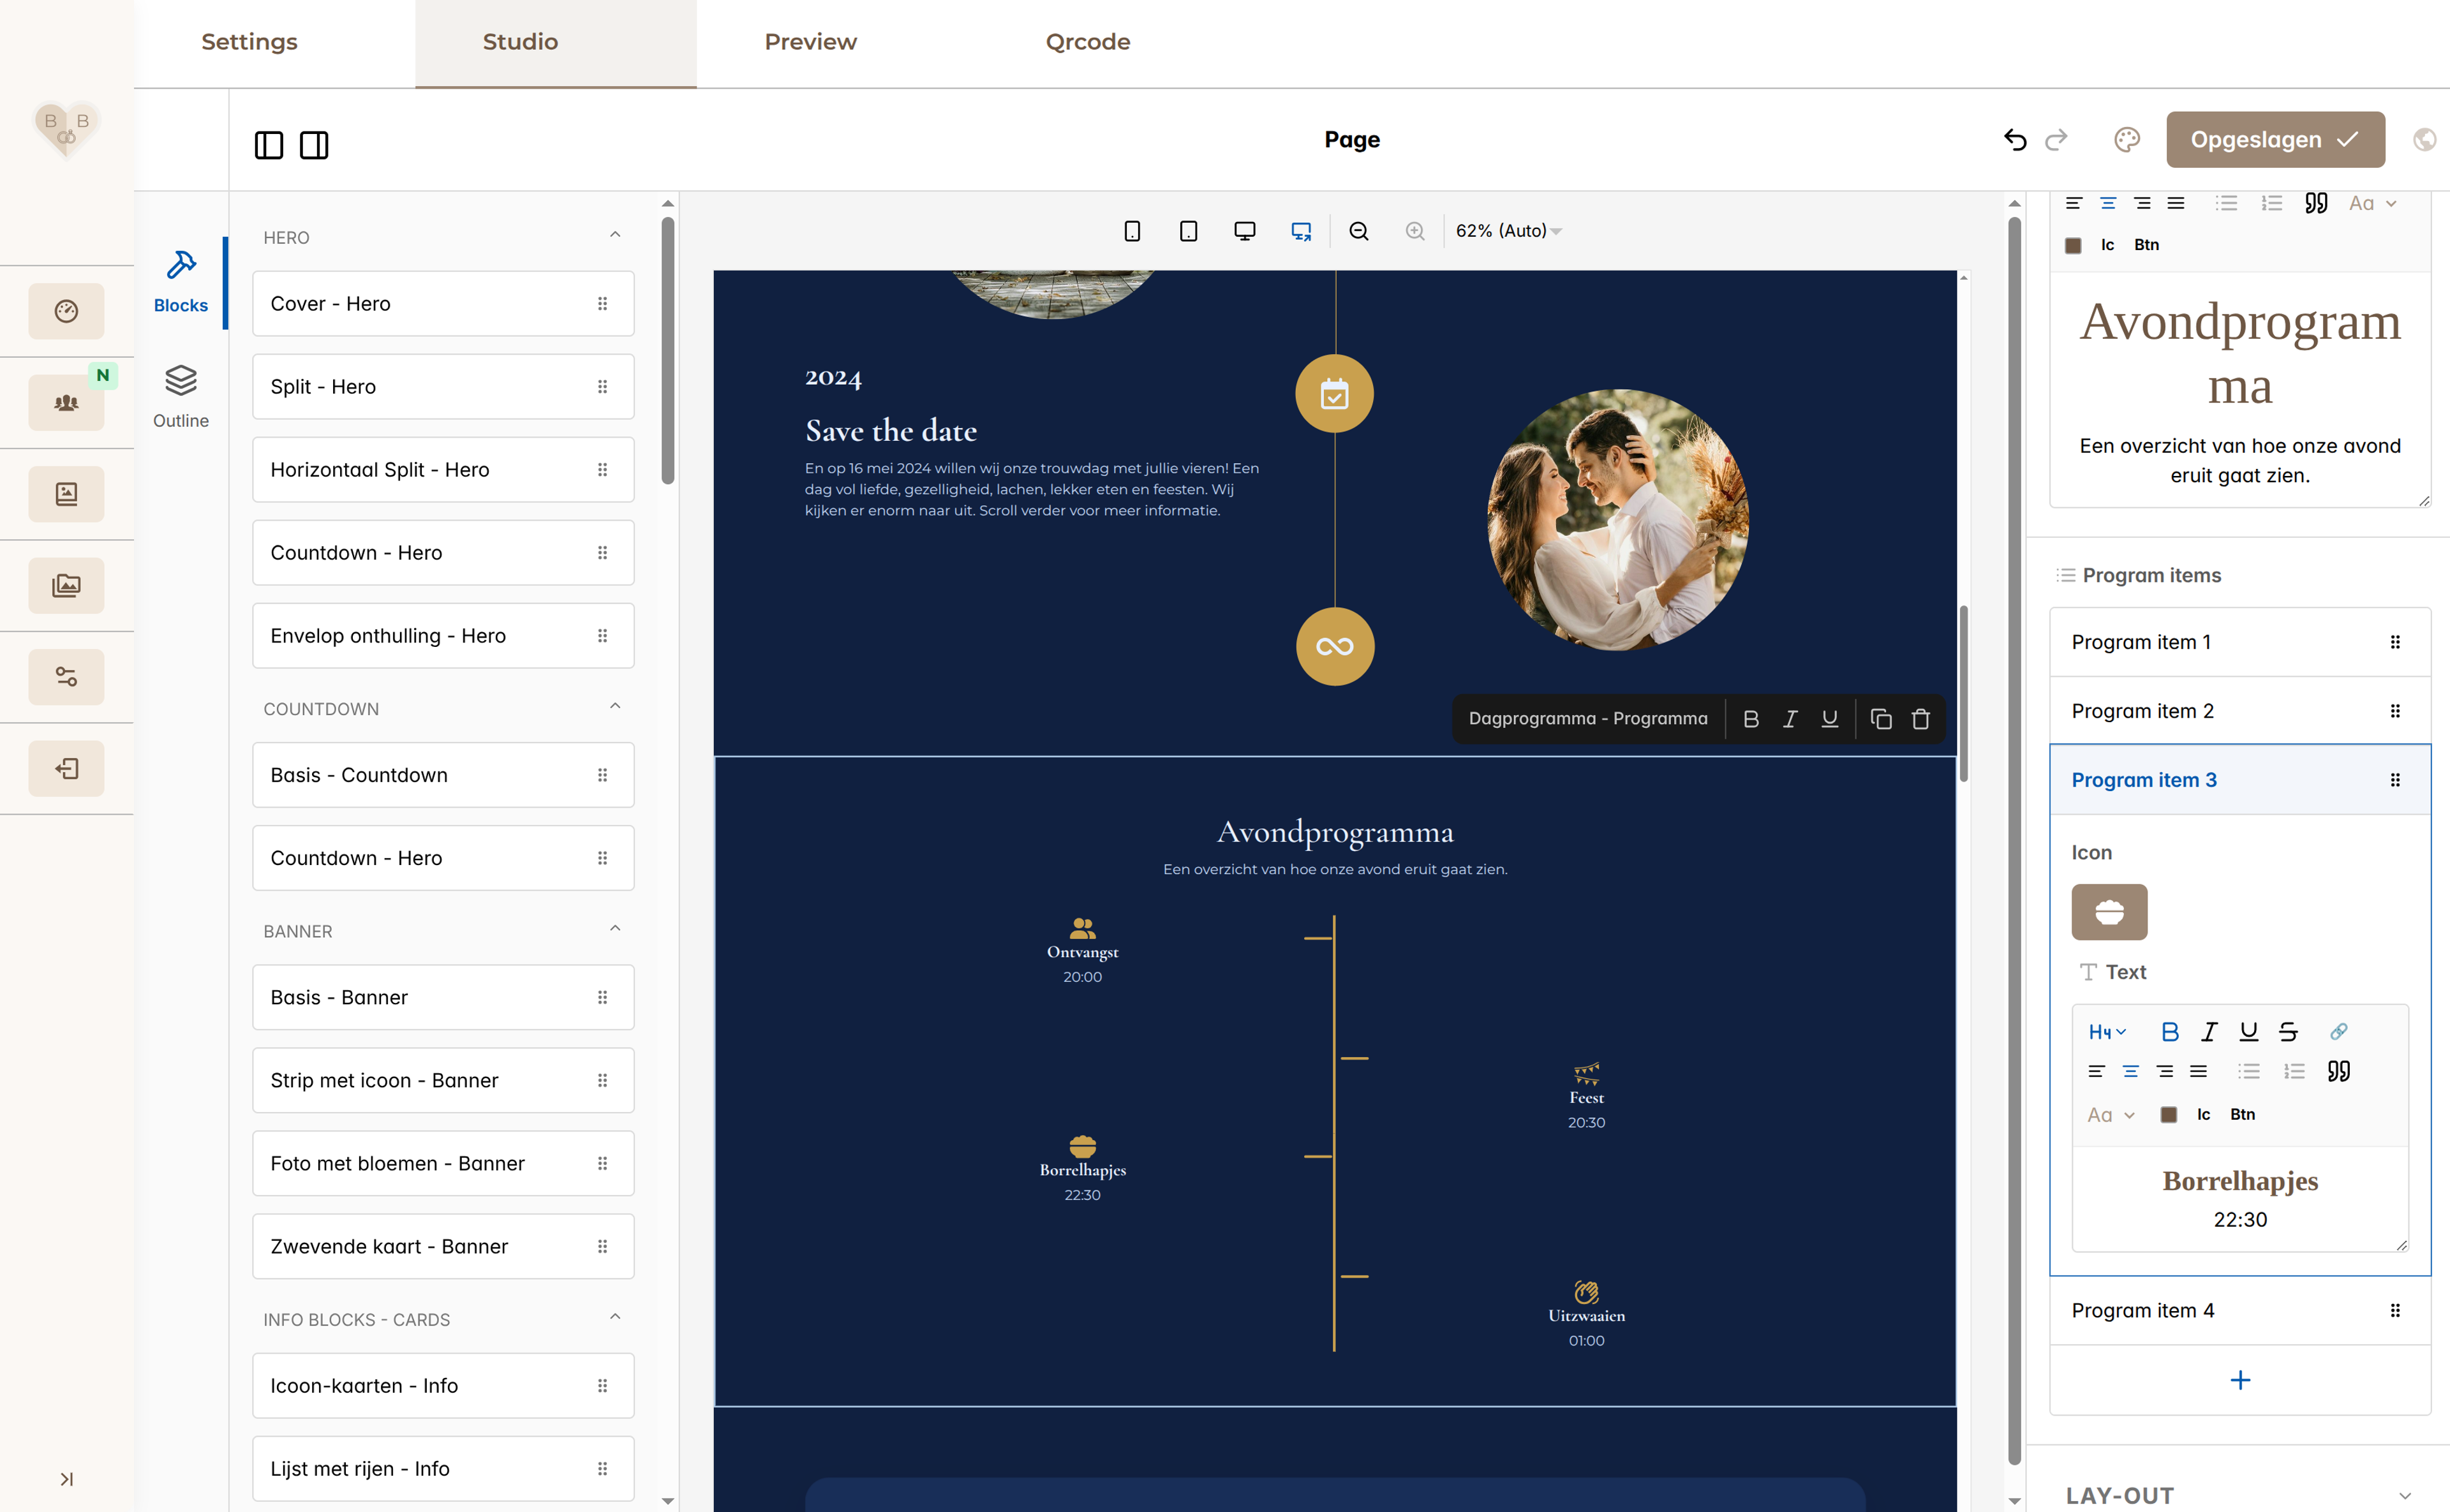The height and width of the screenshot is (1512, 2450).
Task: Delete the Dagprogramma block
Action: (x=1920, y=719)
